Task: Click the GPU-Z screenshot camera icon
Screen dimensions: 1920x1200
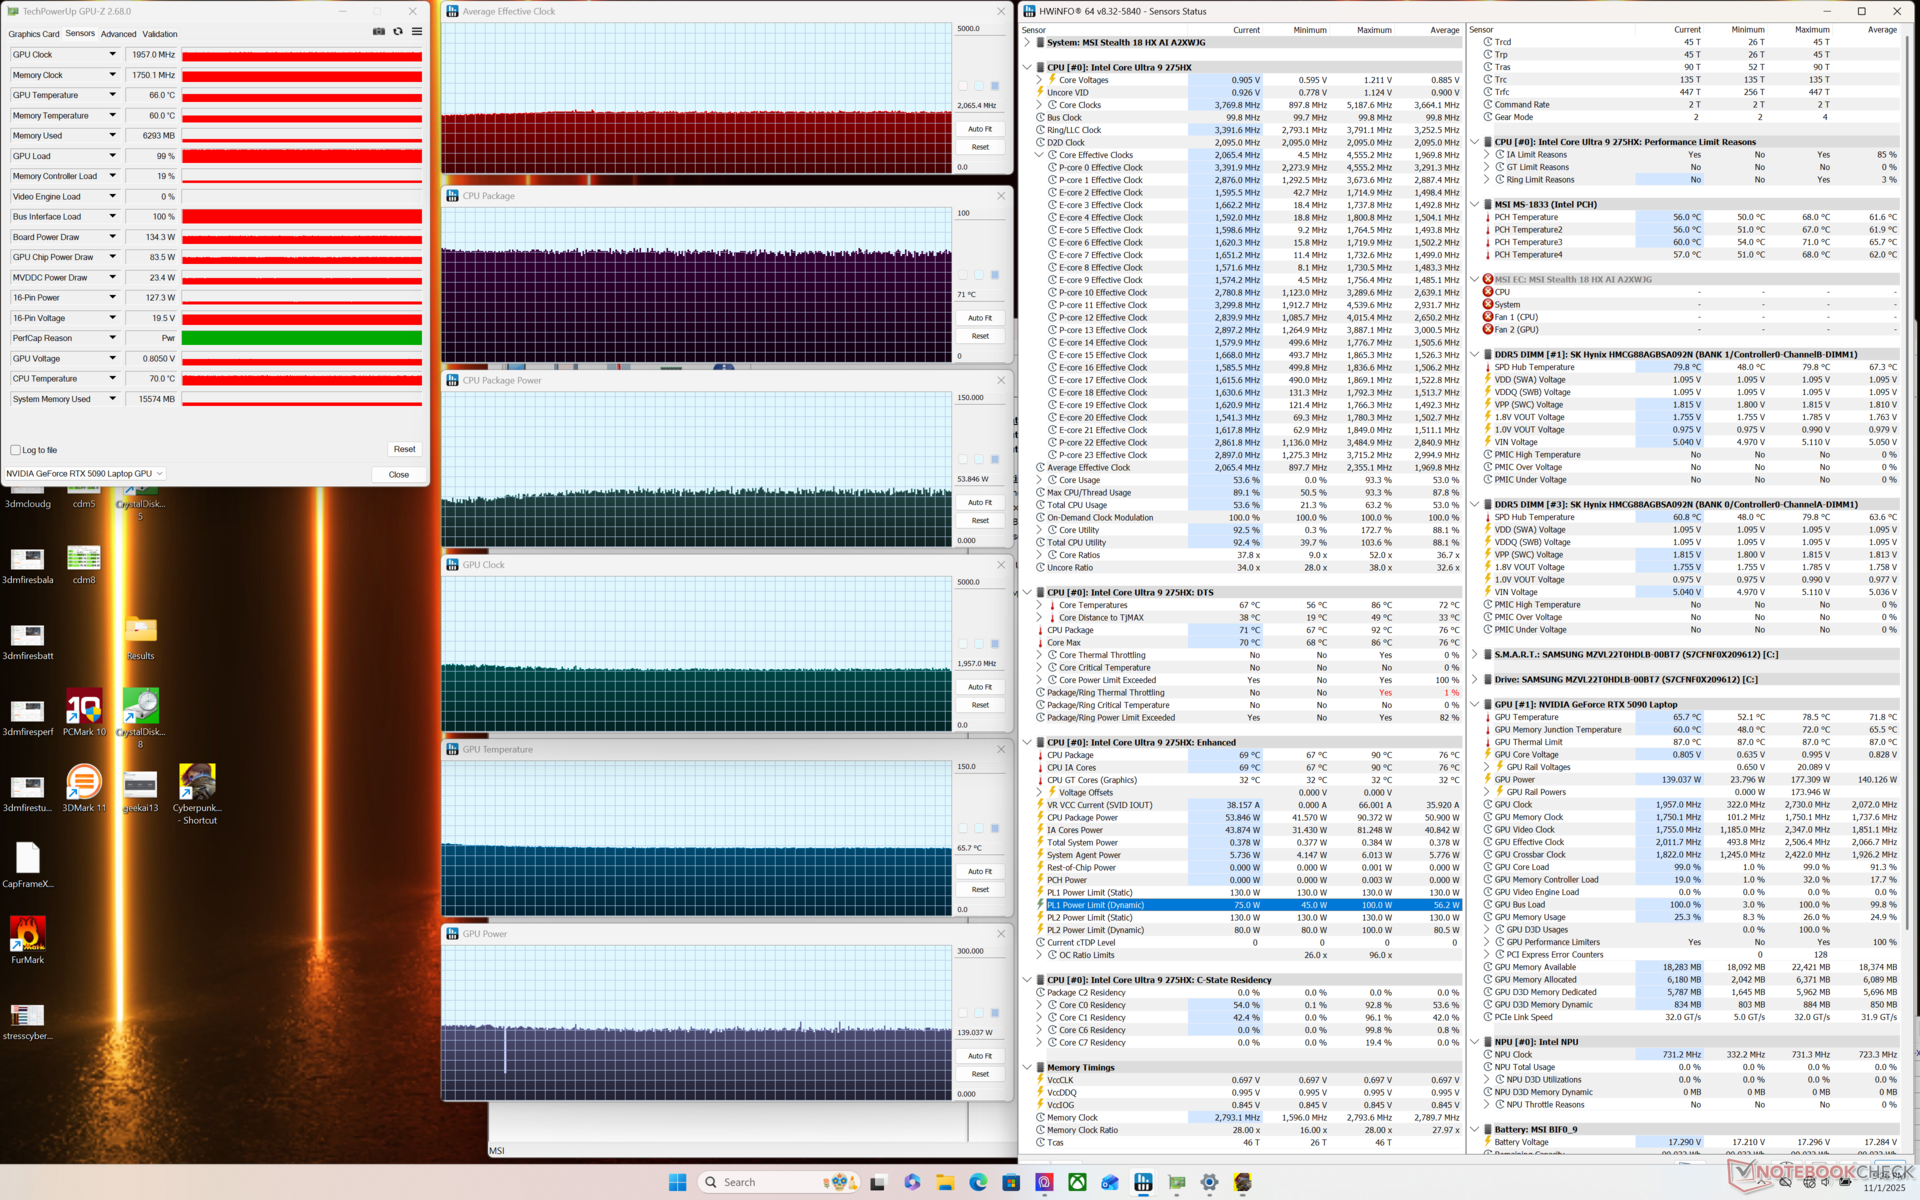Action: coord(379,32)
